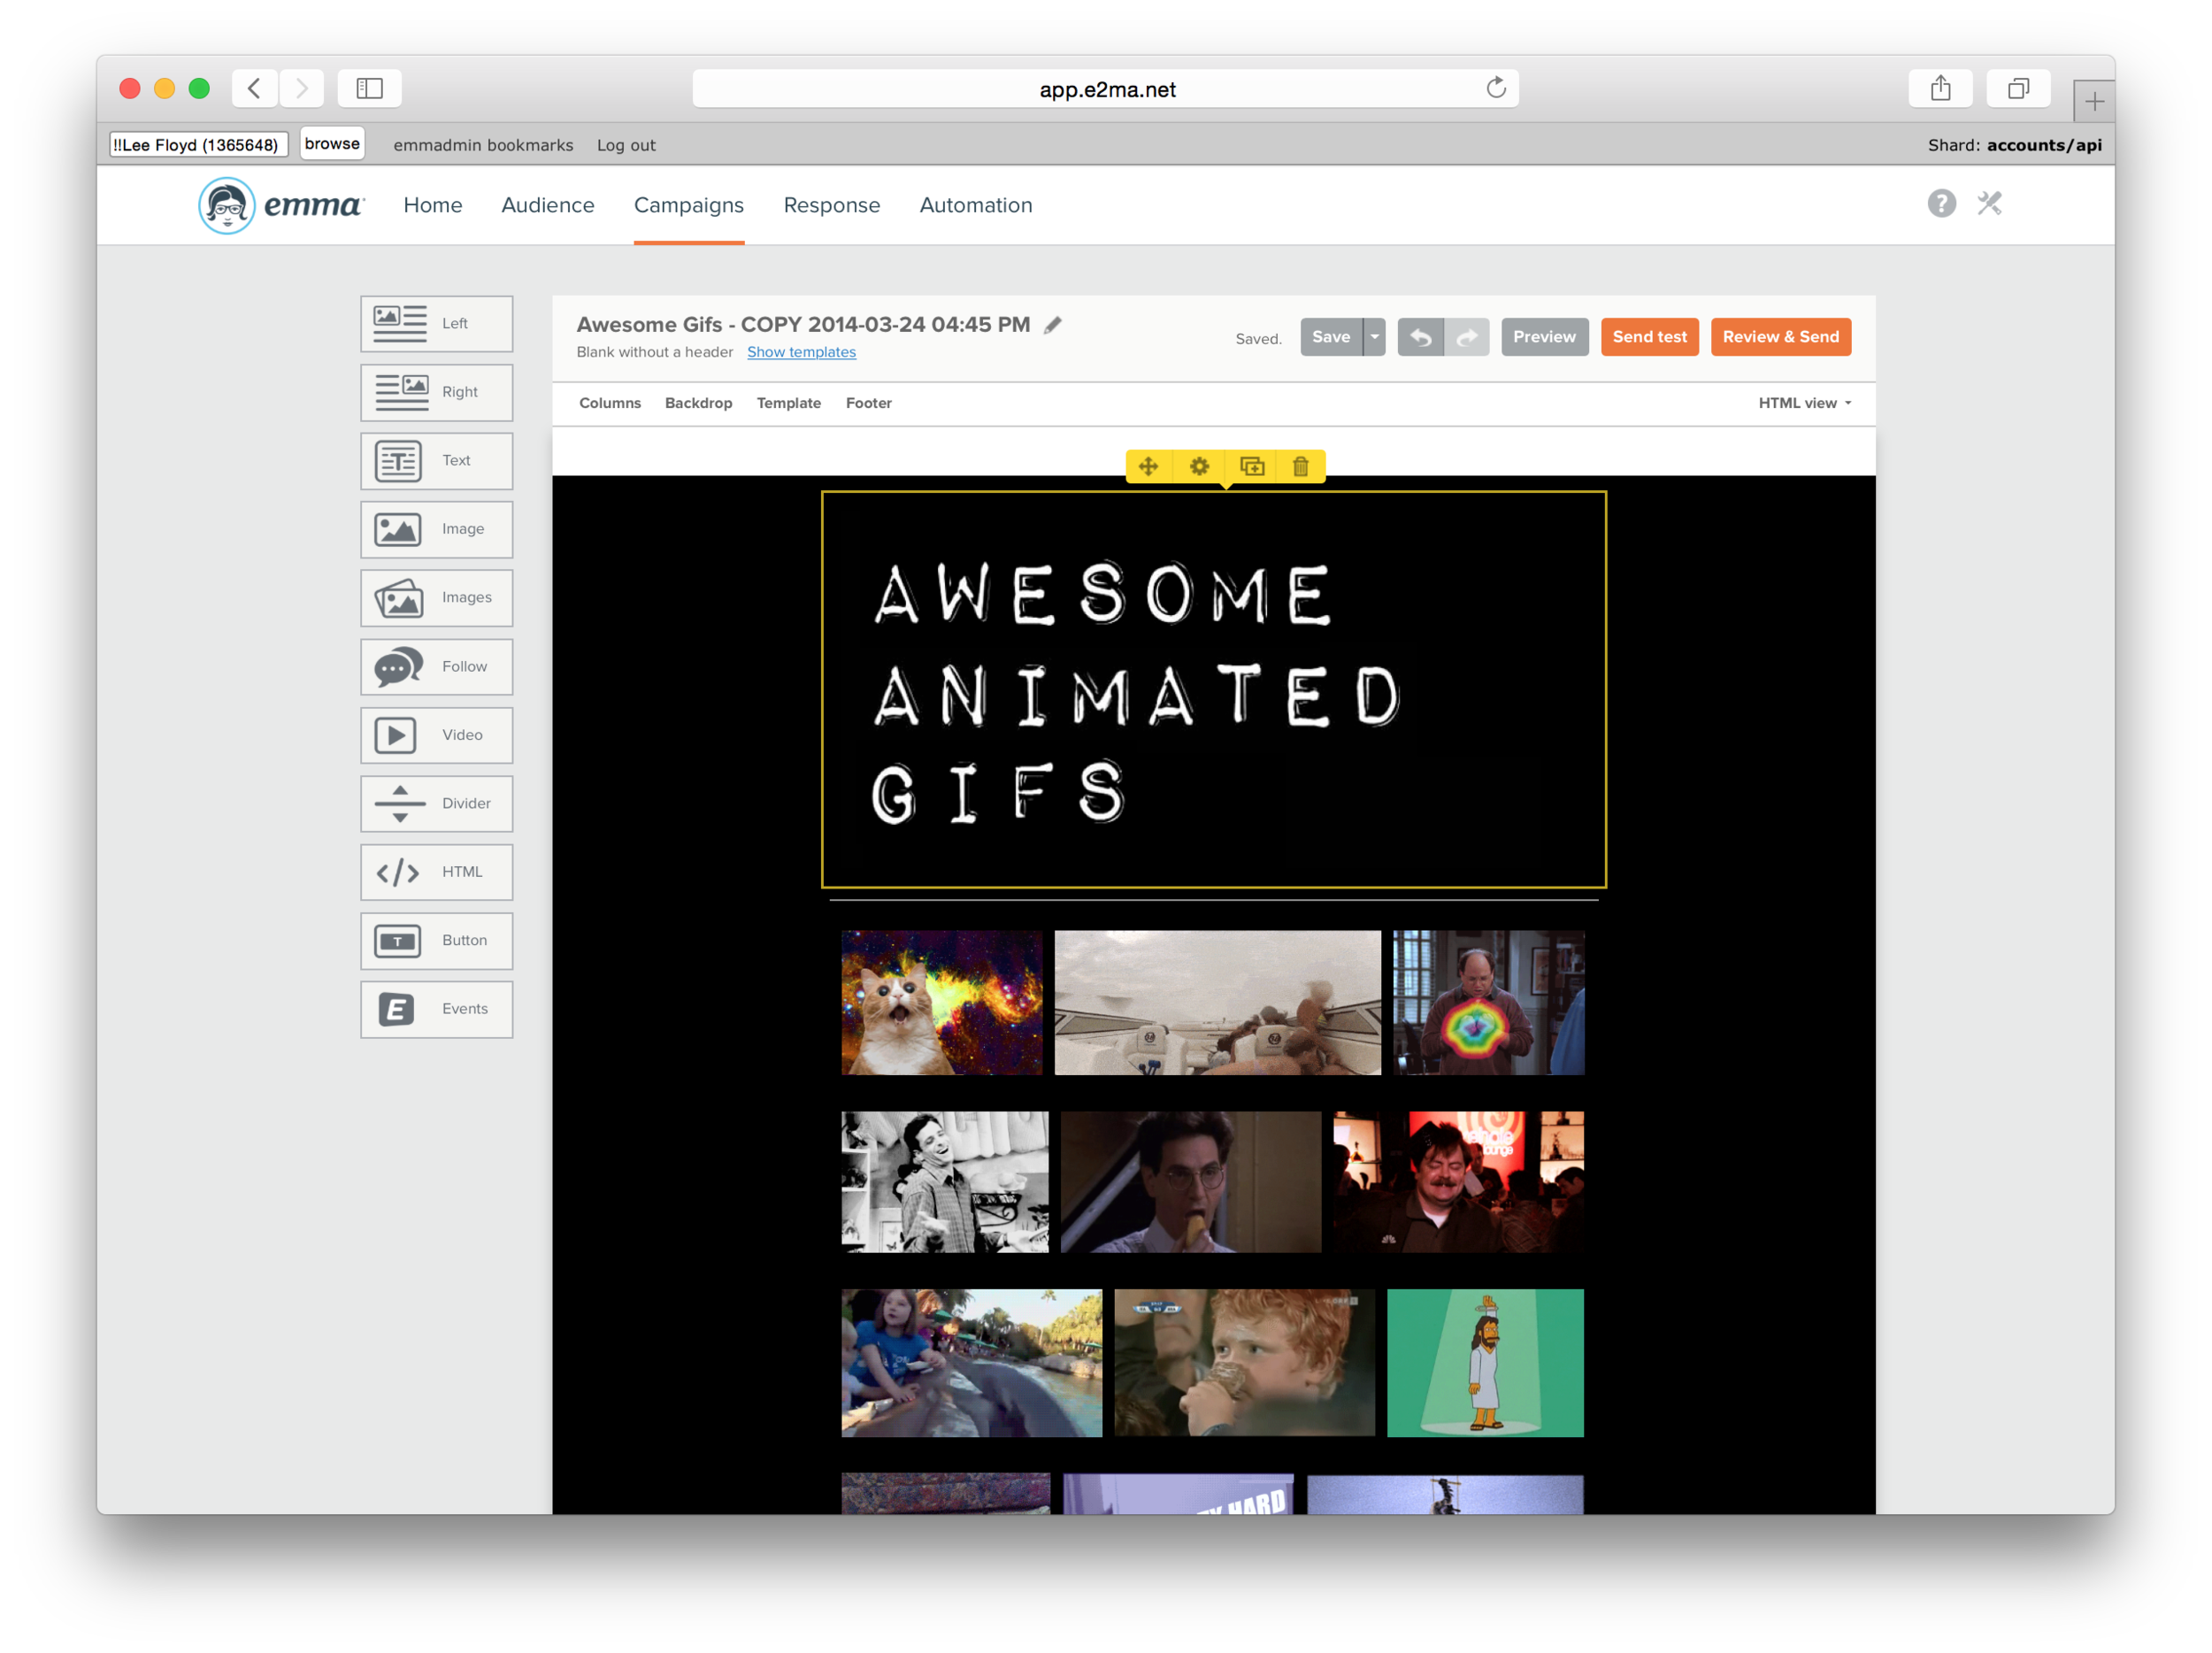Viewport: 2212px width, 1653px height.
Task: Click the Save button
Action: (1331, 337)
